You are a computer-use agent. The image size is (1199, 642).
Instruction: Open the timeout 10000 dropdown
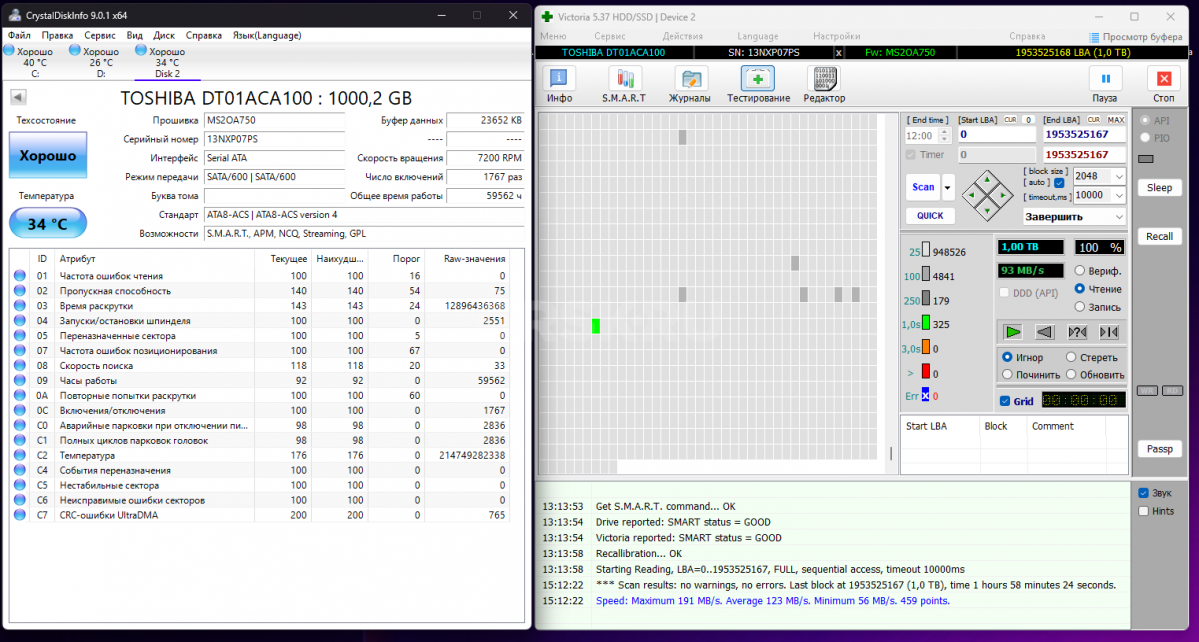[1119, 195]
